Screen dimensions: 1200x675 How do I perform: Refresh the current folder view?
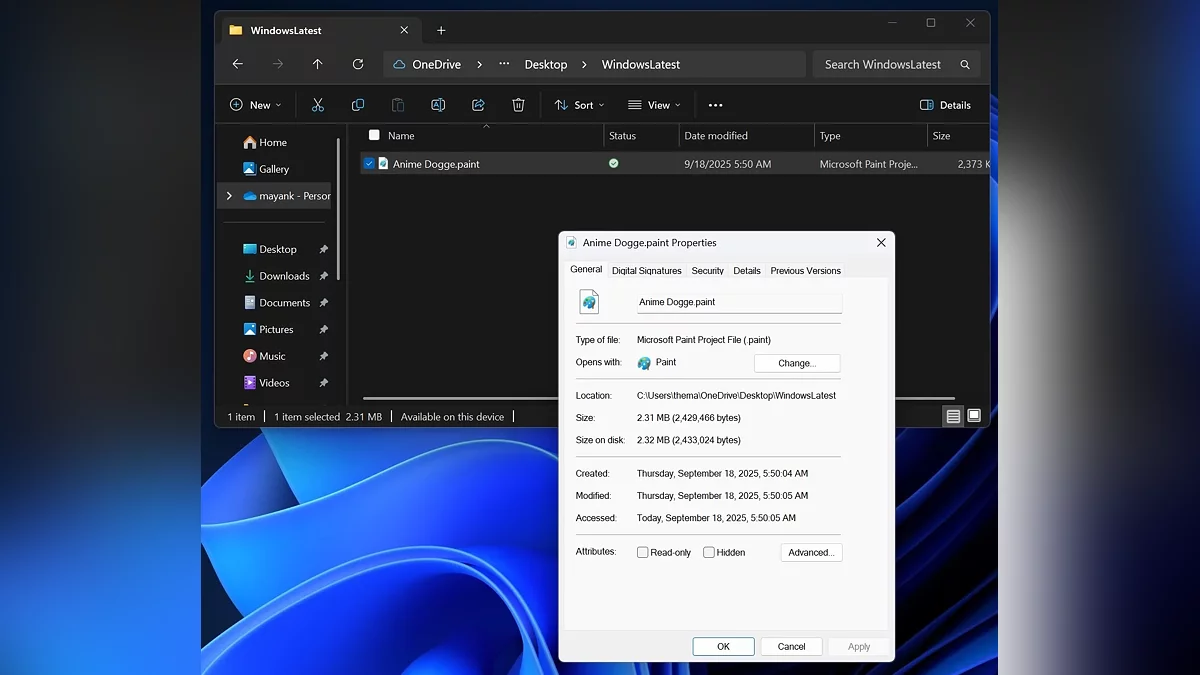point(358,64)
